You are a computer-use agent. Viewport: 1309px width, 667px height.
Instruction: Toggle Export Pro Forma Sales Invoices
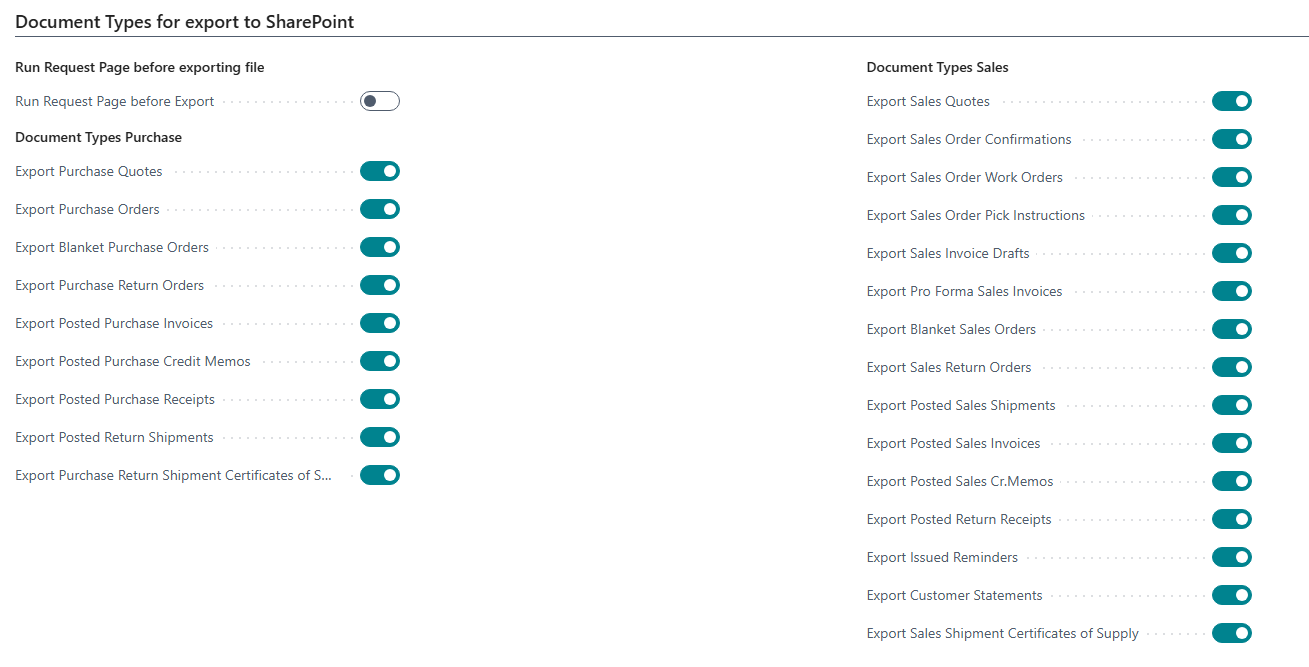1231,291
